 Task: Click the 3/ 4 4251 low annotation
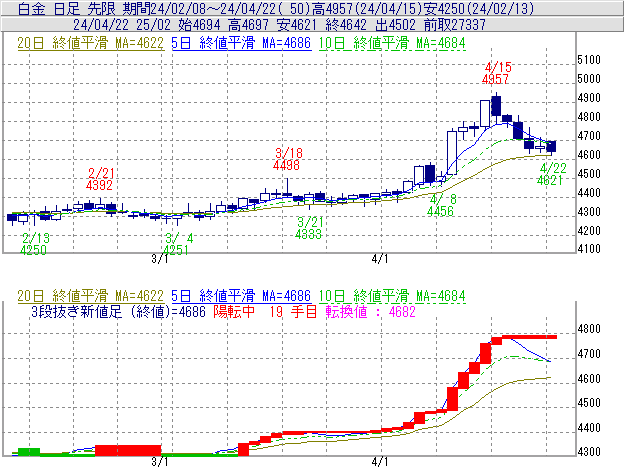[177, 244]
